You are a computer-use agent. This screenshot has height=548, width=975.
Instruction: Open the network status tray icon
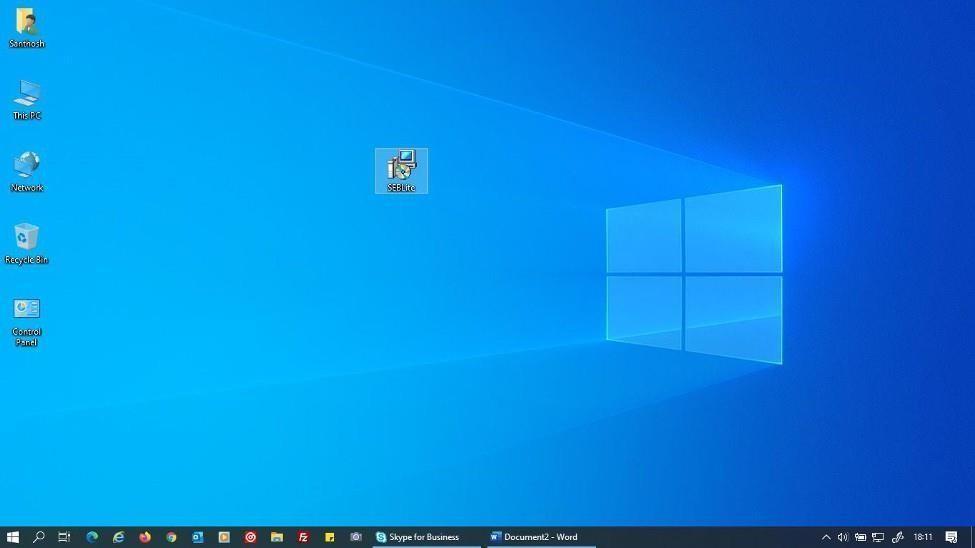click(x=878, y=537)
